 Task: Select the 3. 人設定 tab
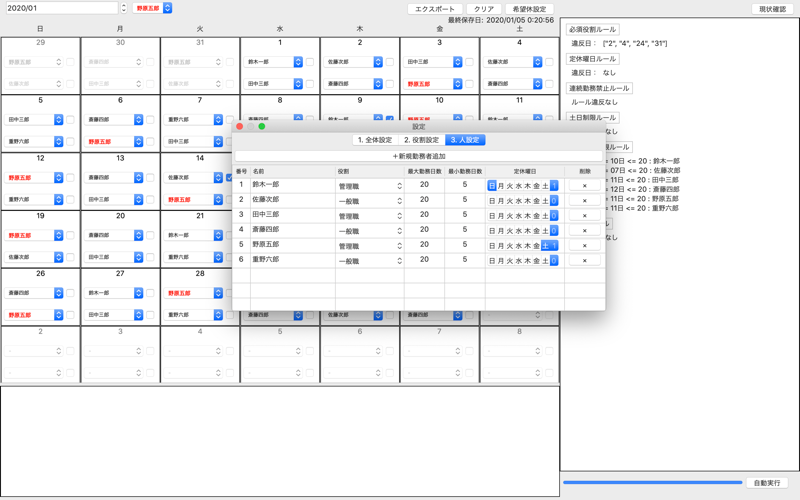coord(465,140)
